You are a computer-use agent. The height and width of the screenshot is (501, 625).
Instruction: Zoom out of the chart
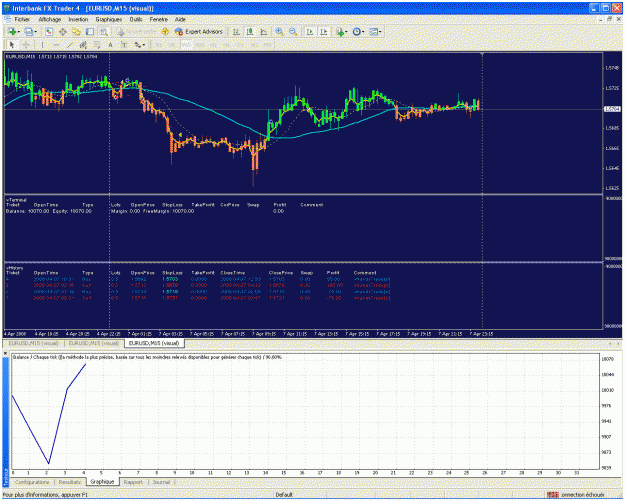pyautogui.click(x=293, y=31)
